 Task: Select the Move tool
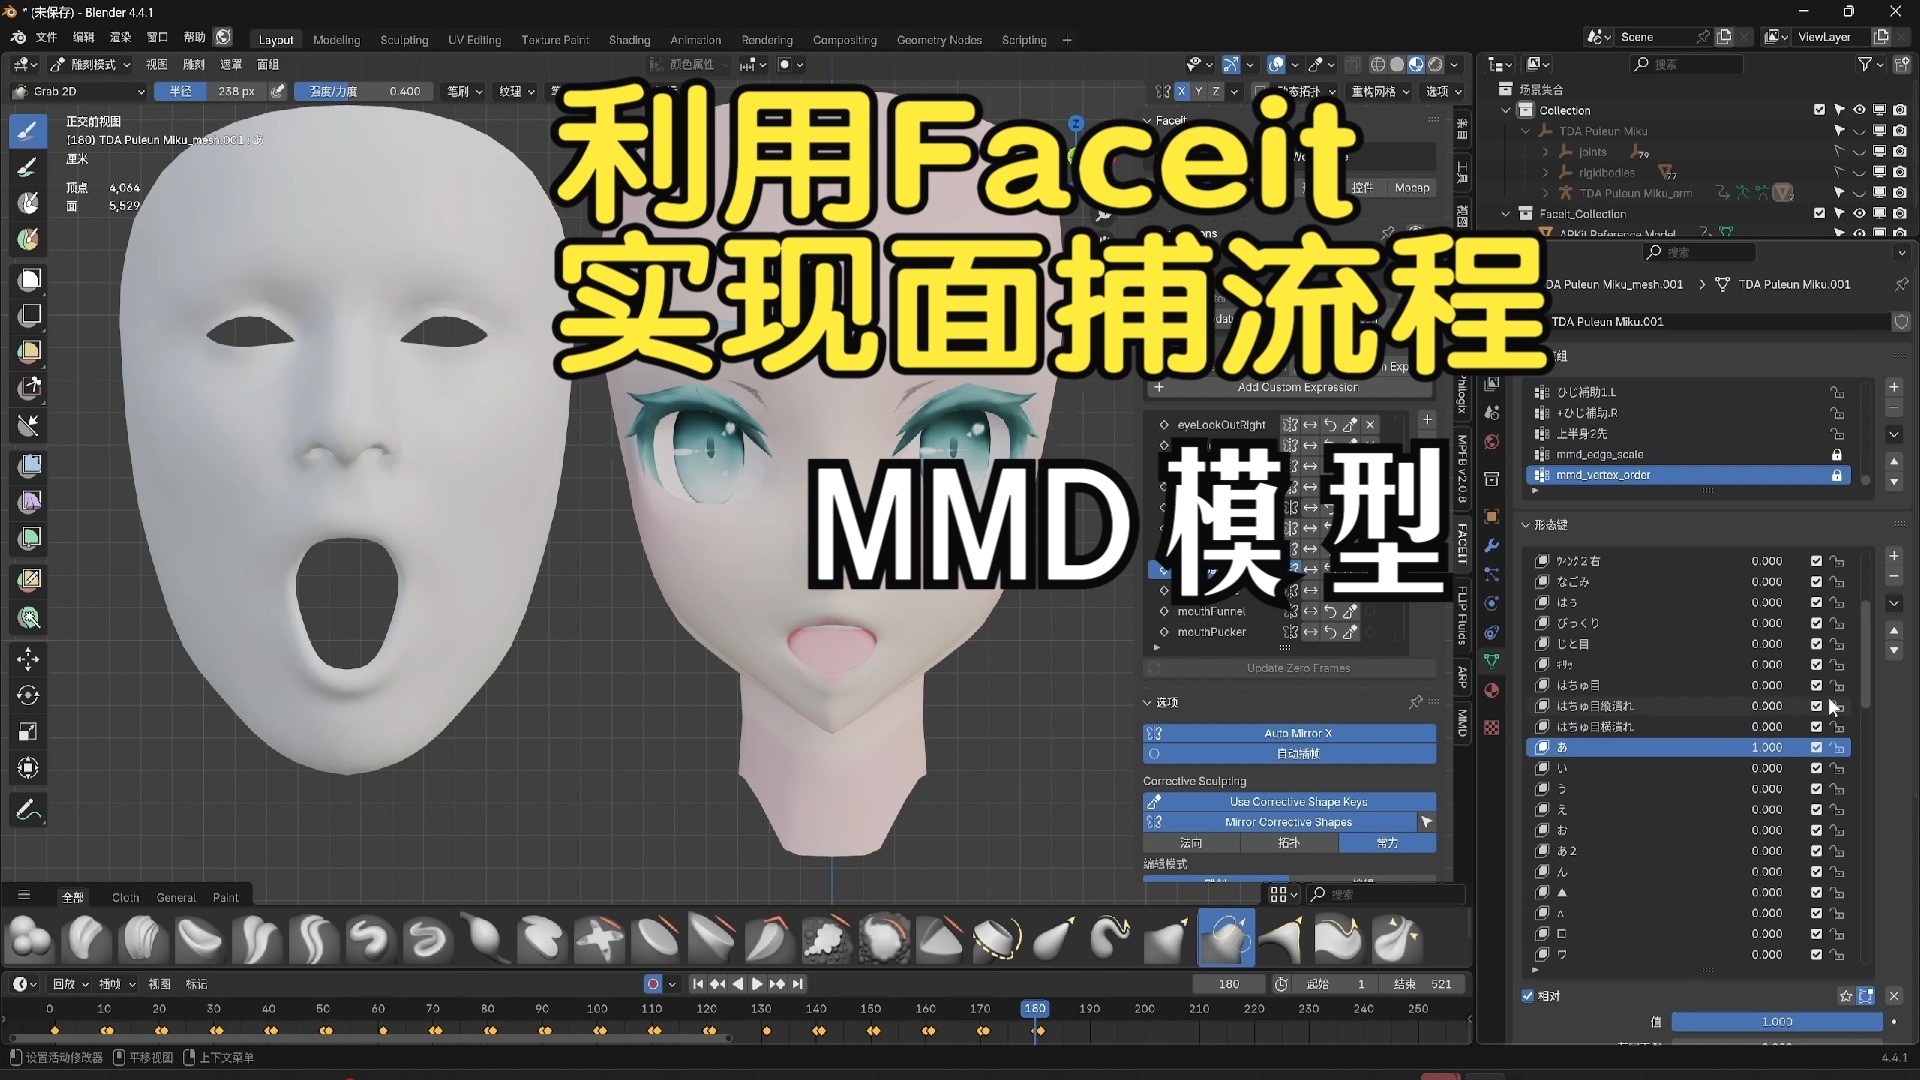(28, 658)
